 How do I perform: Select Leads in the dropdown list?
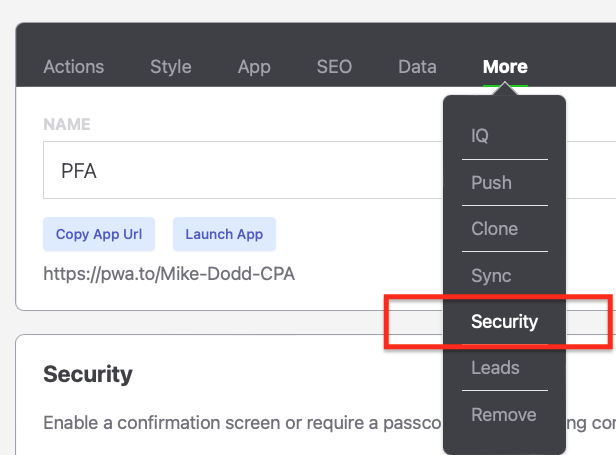coord(495,368)
